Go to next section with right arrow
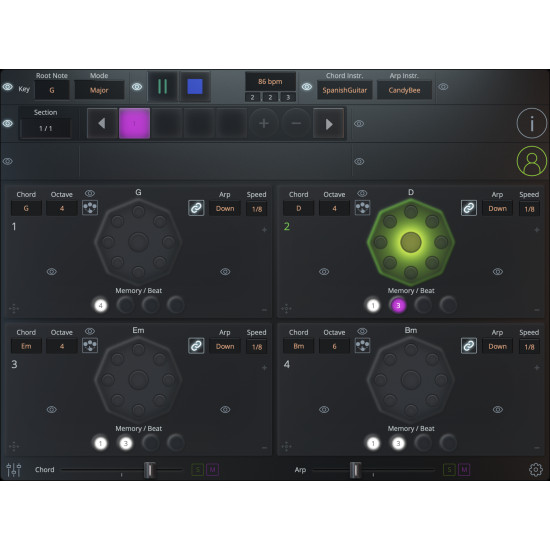 pyautogui.click(x=329, y=123)
